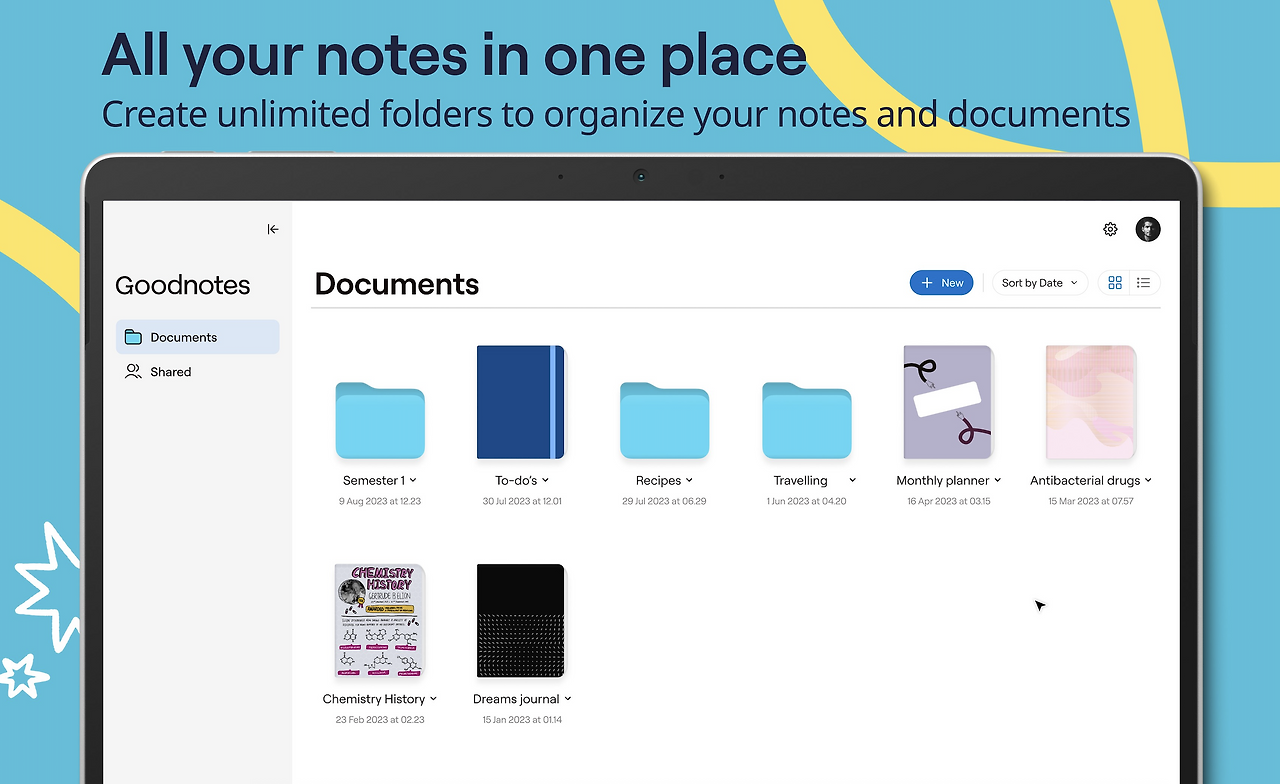Create a new document with New button
1280x784 pixels.
941,283
